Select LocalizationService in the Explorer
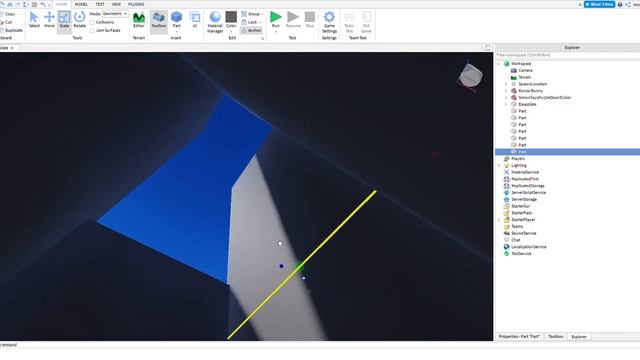 point(529,247)
